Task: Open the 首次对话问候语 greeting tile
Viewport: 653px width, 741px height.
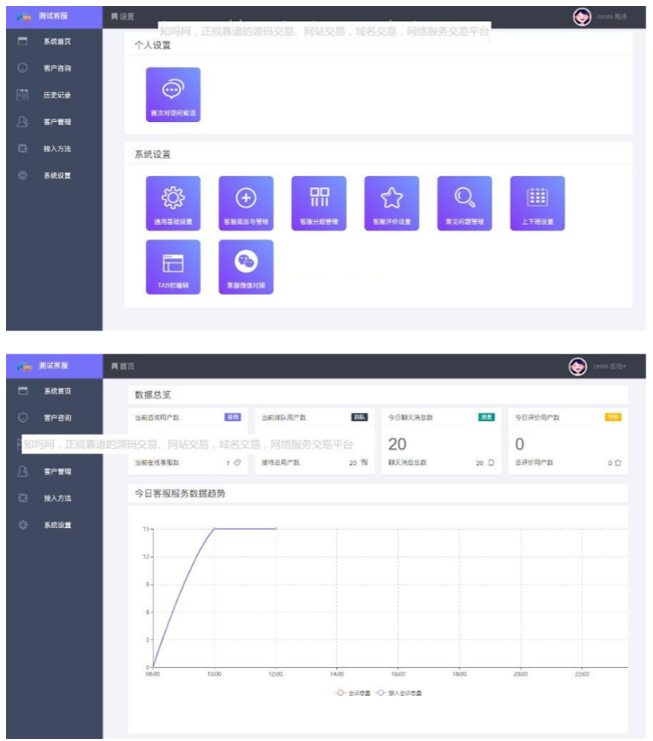Action: (x=173, y=95)
